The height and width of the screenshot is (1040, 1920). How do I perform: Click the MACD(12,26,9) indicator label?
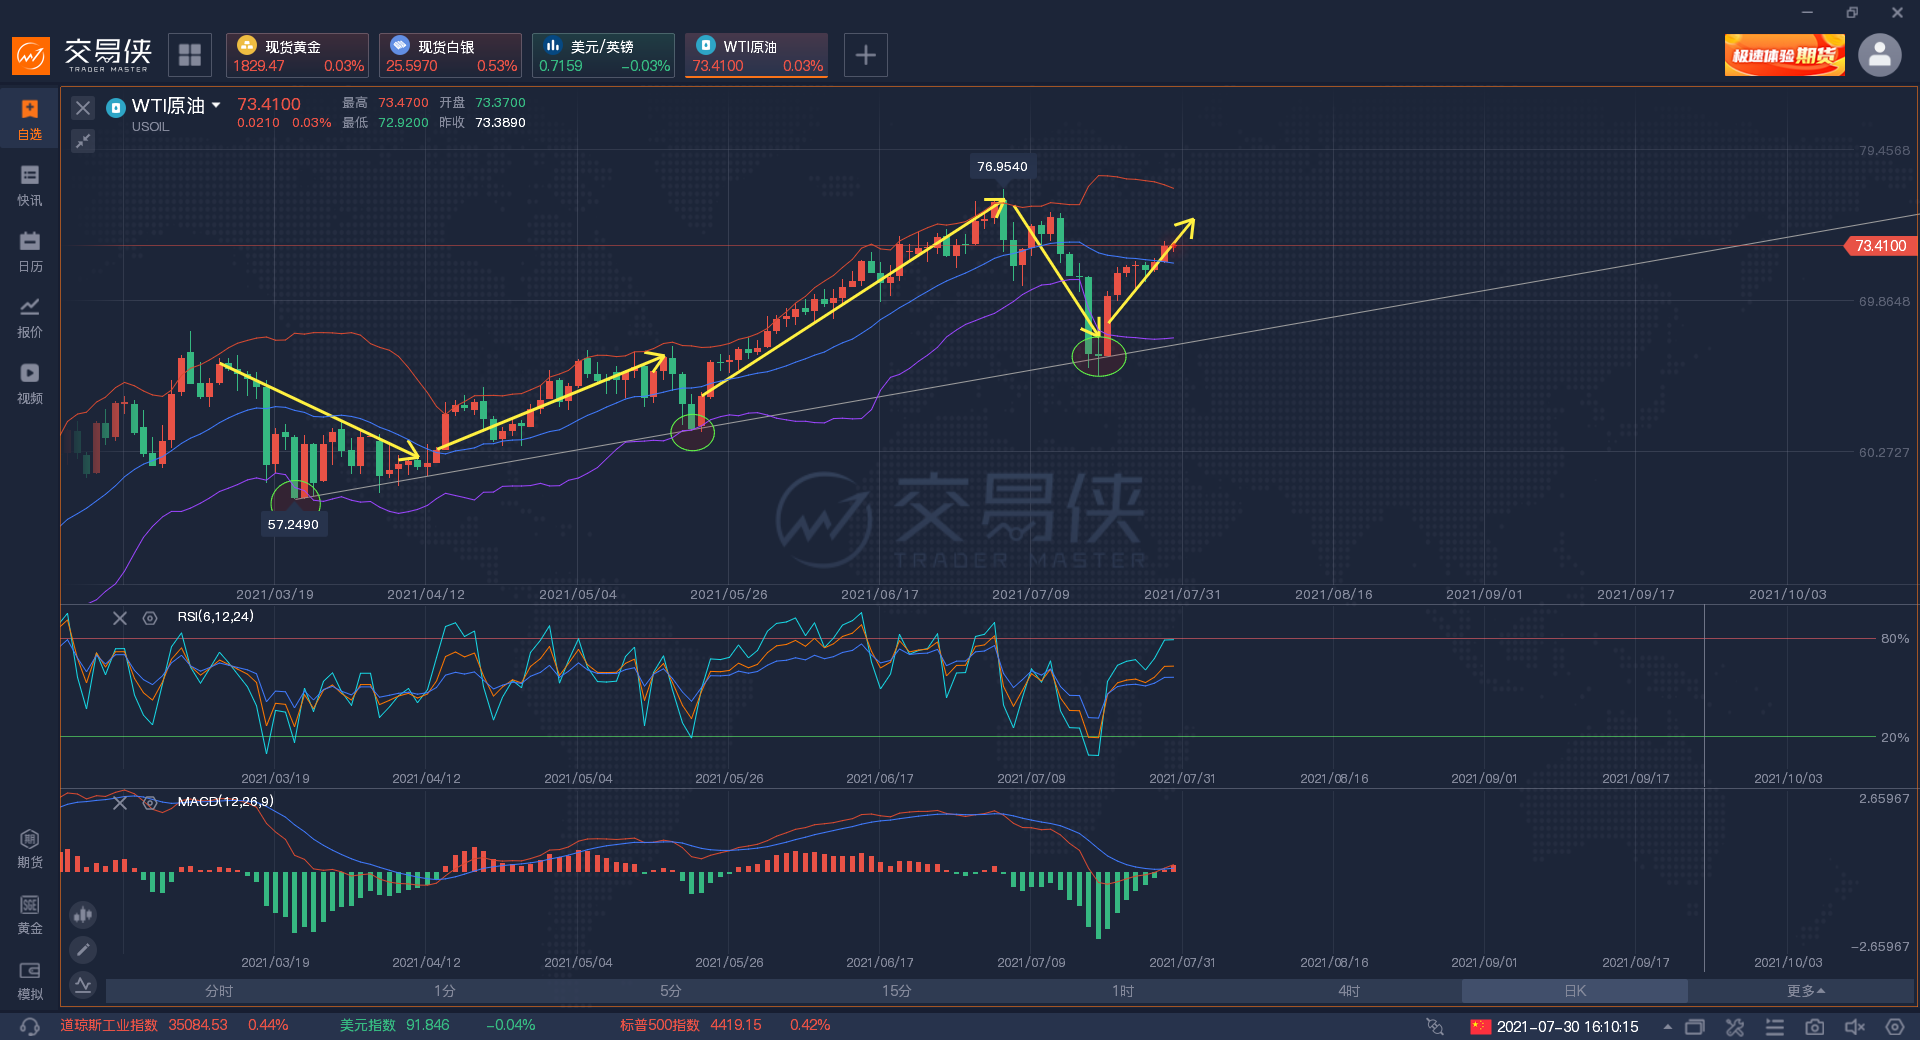226,802
